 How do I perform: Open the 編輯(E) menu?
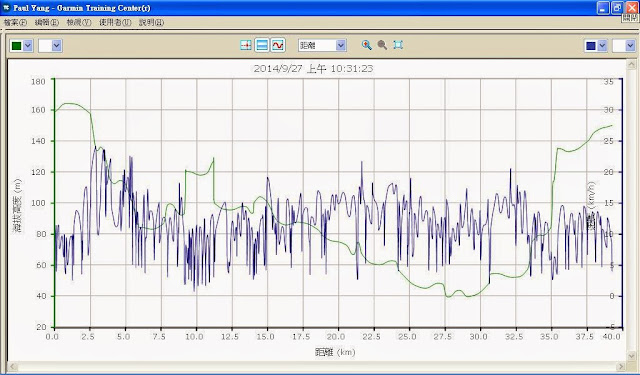click(47, 22)
